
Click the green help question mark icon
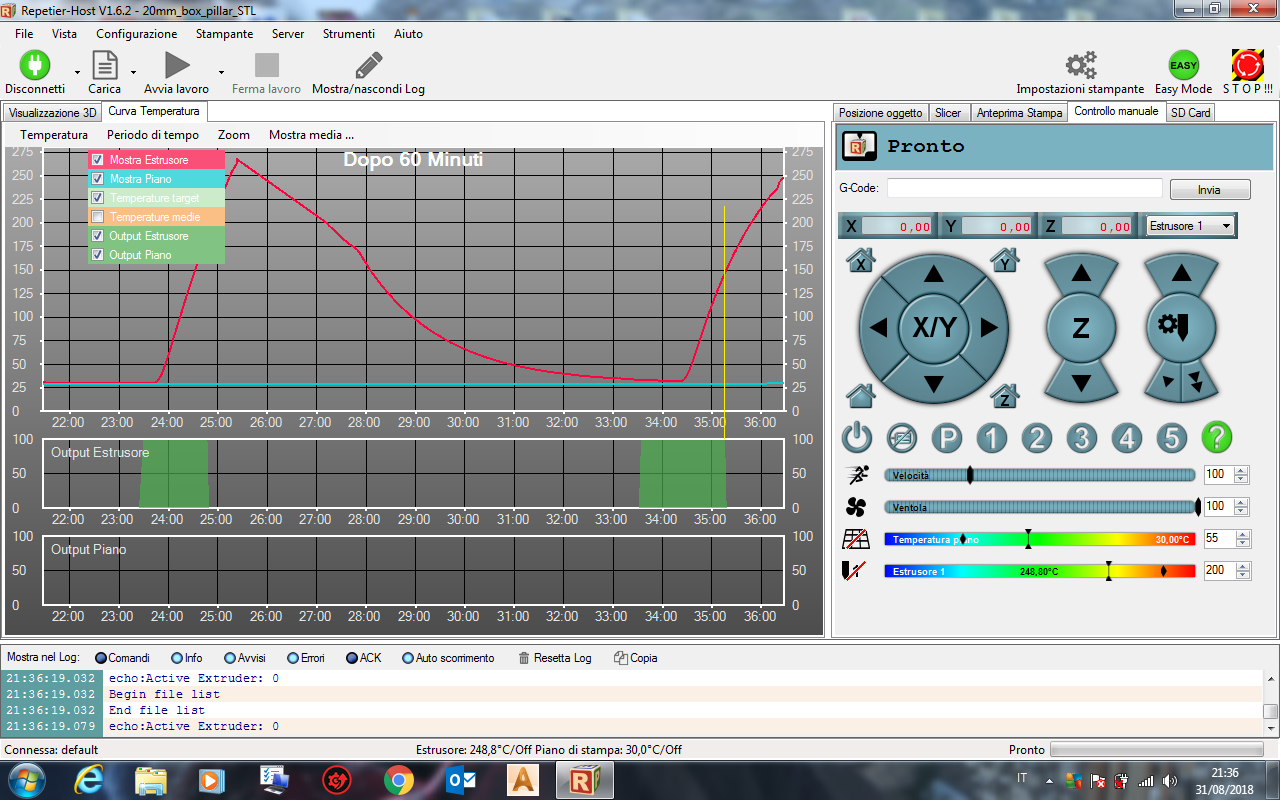1216,437
